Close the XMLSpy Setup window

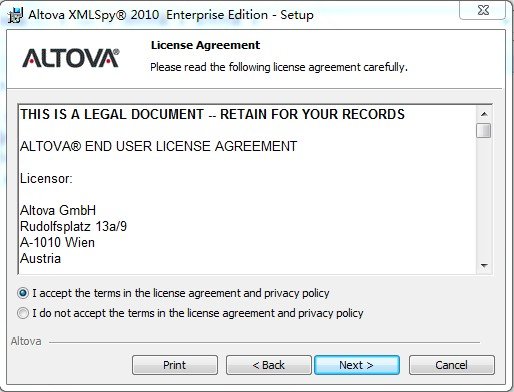pos(483,10)
